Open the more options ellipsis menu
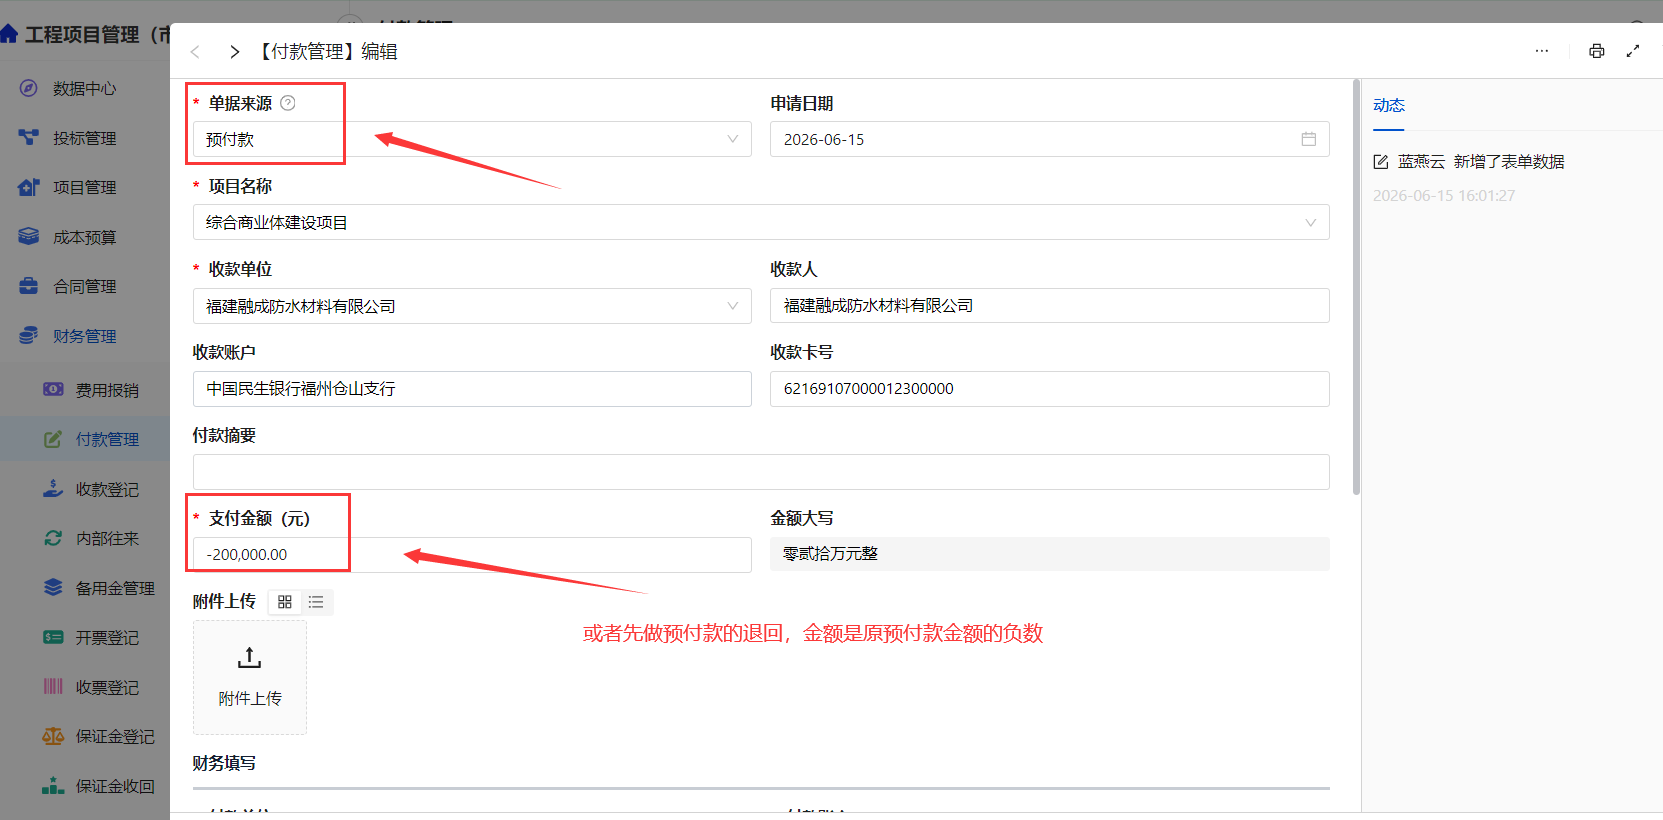Screen dimensions: 1663x820 coord(1542,51)
